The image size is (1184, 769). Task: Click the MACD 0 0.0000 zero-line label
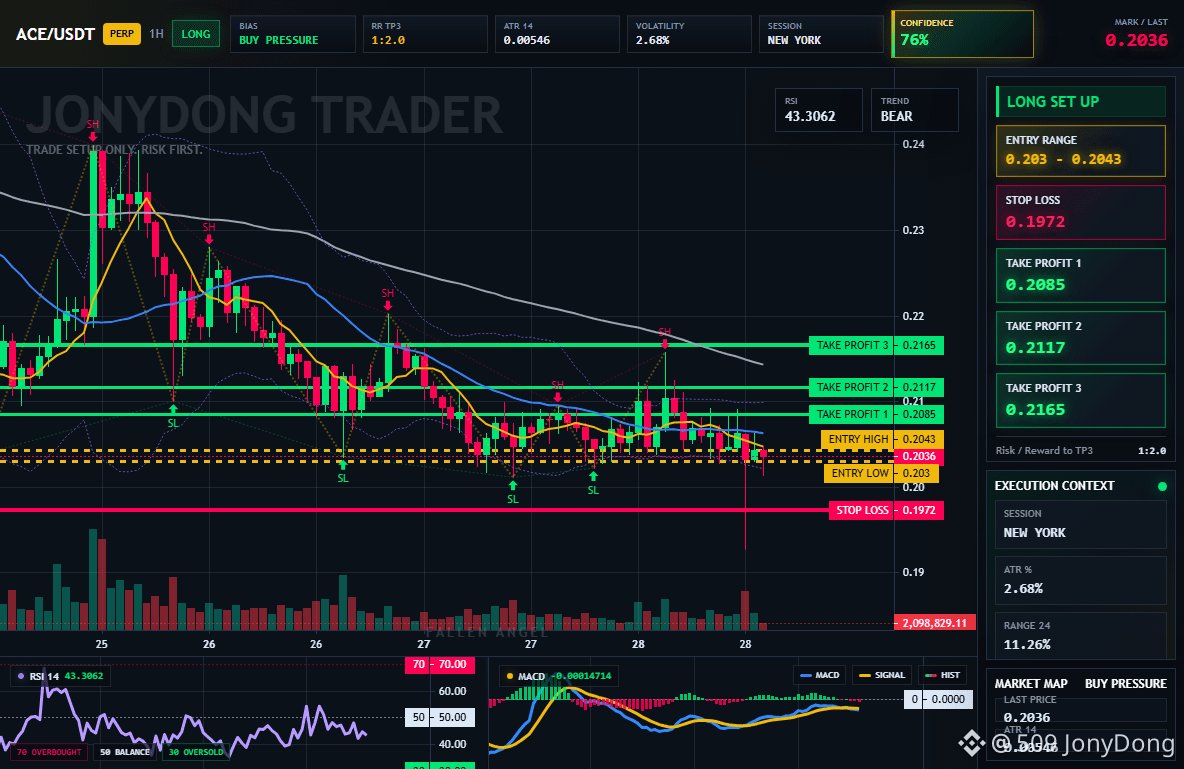[x=938, y=700]
